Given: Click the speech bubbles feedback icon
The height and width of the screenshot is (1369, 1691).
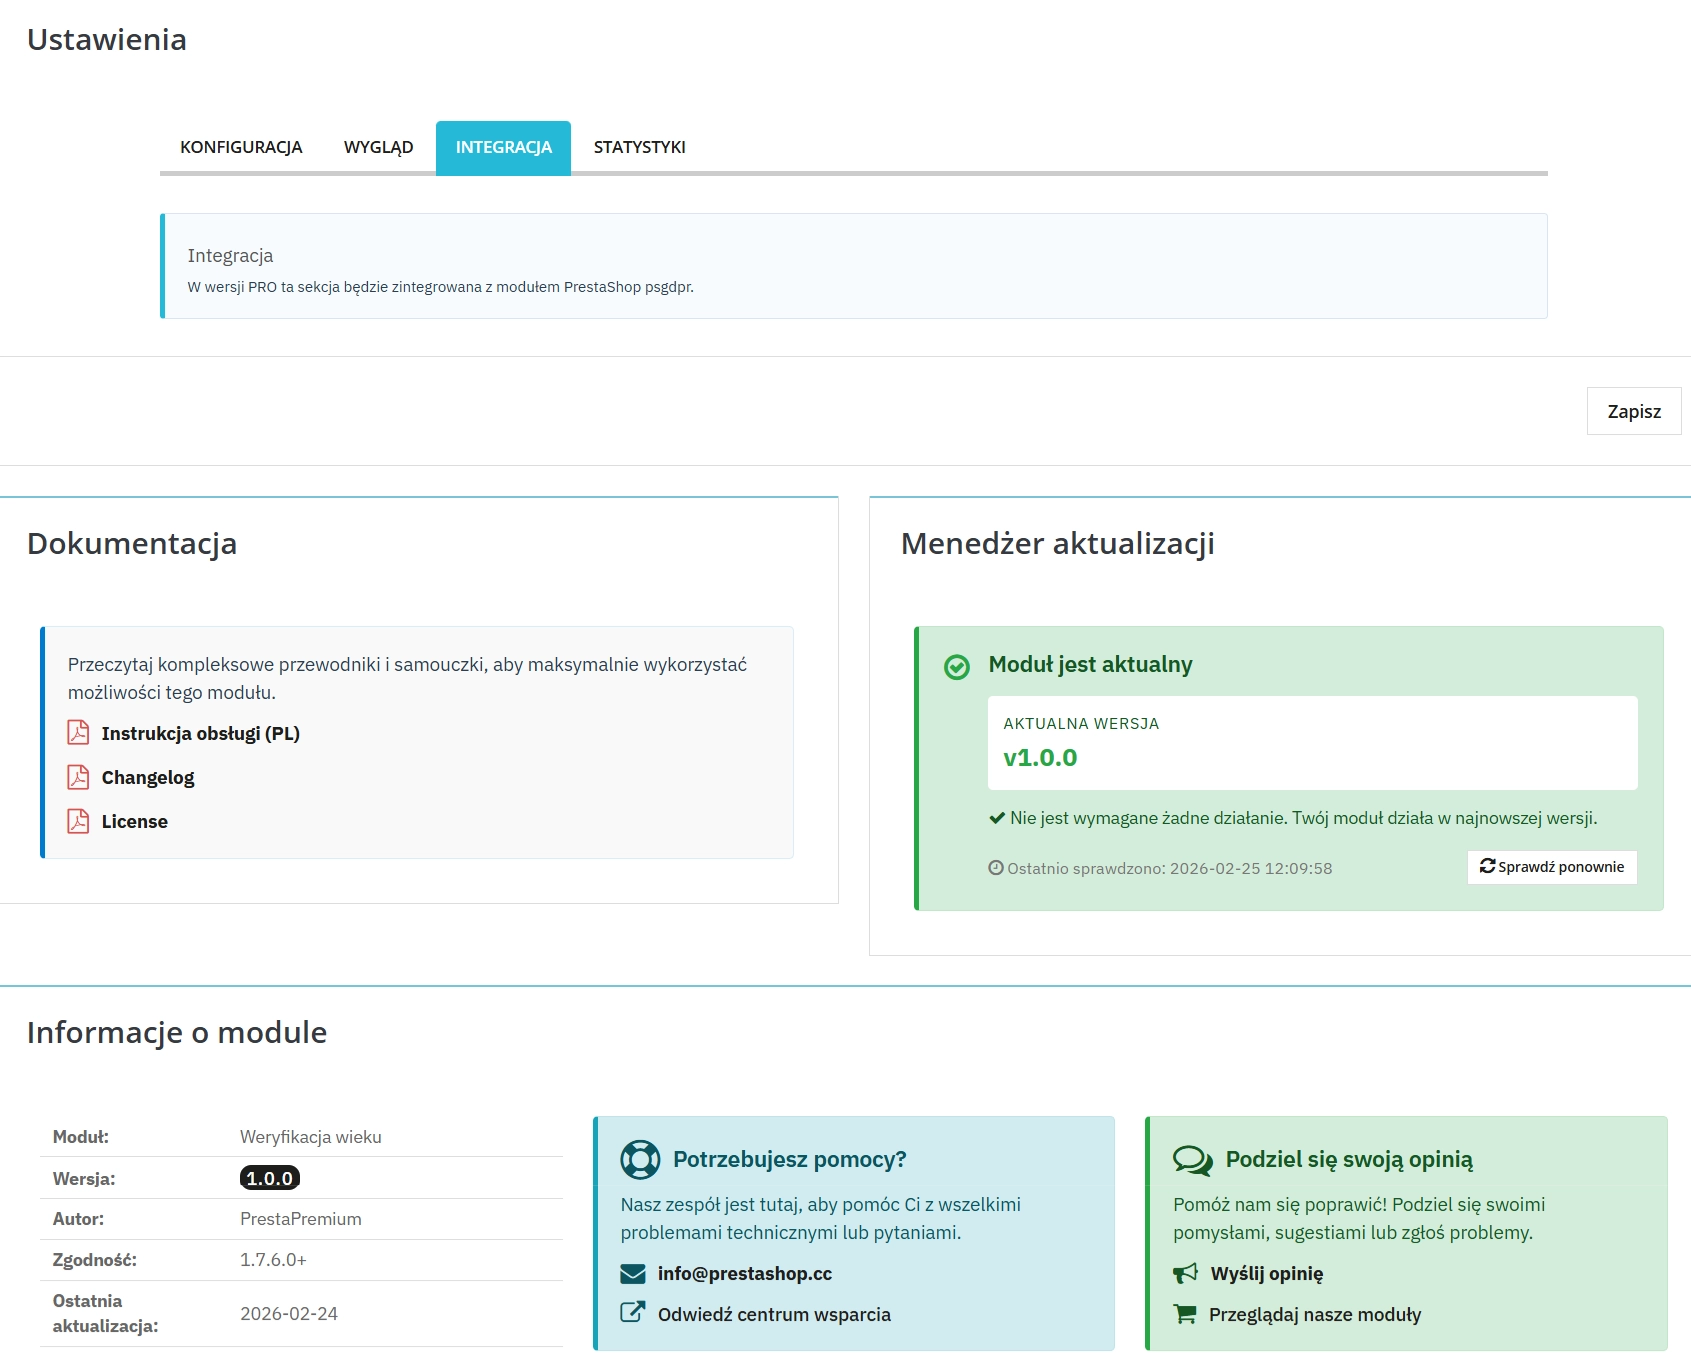Looking at the screenshot, I should [1192, 1160].
